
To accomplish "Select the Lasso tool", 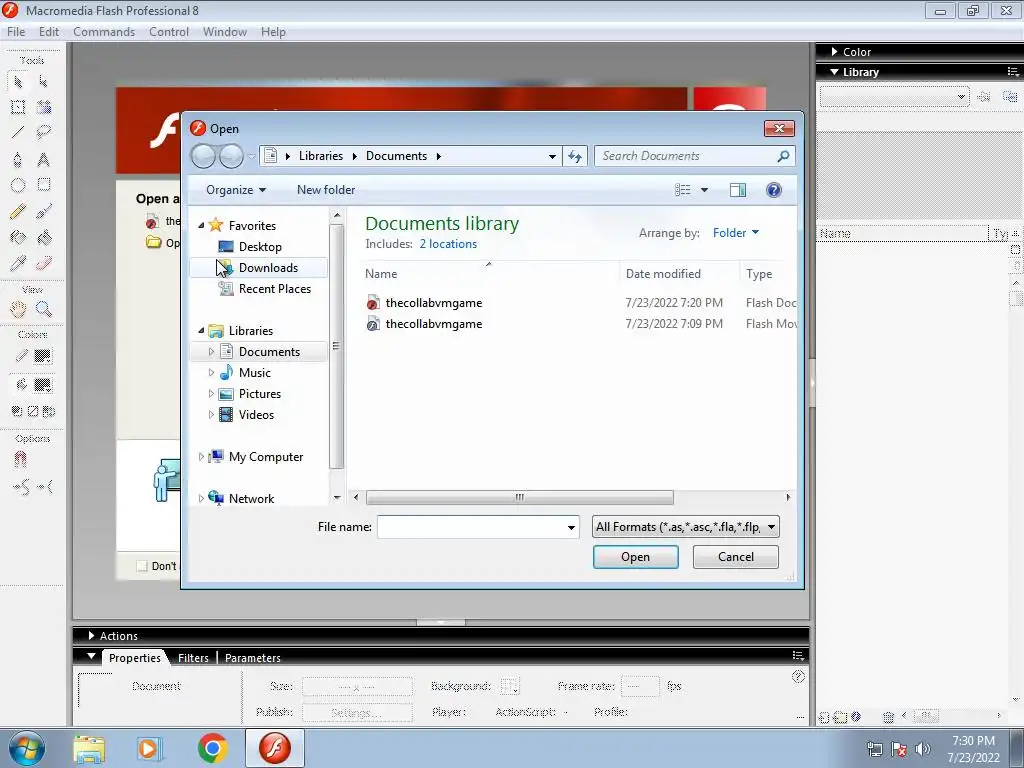I will 43,133.
